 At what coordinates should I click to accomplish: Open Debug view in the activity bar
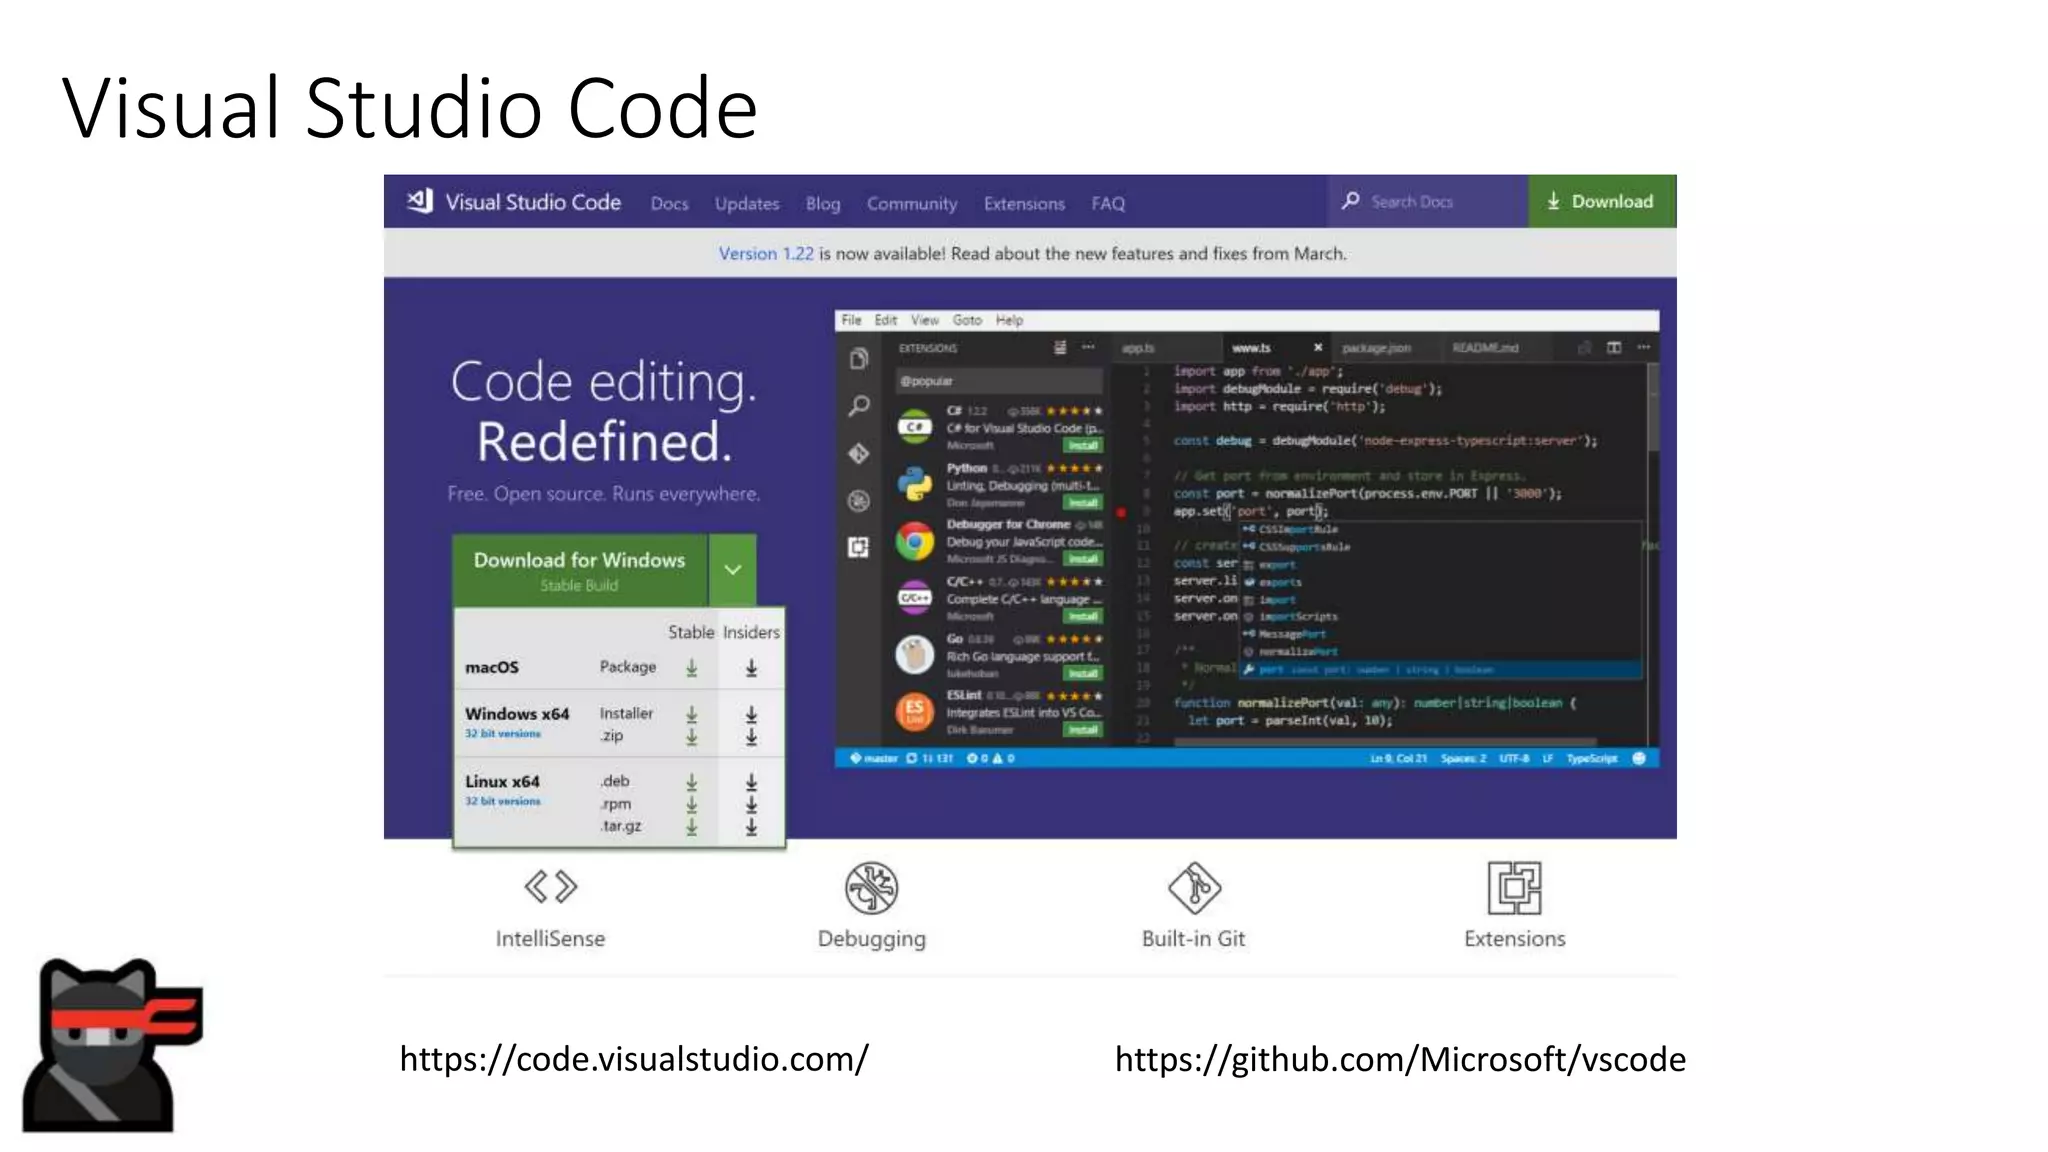pos(859,501)
